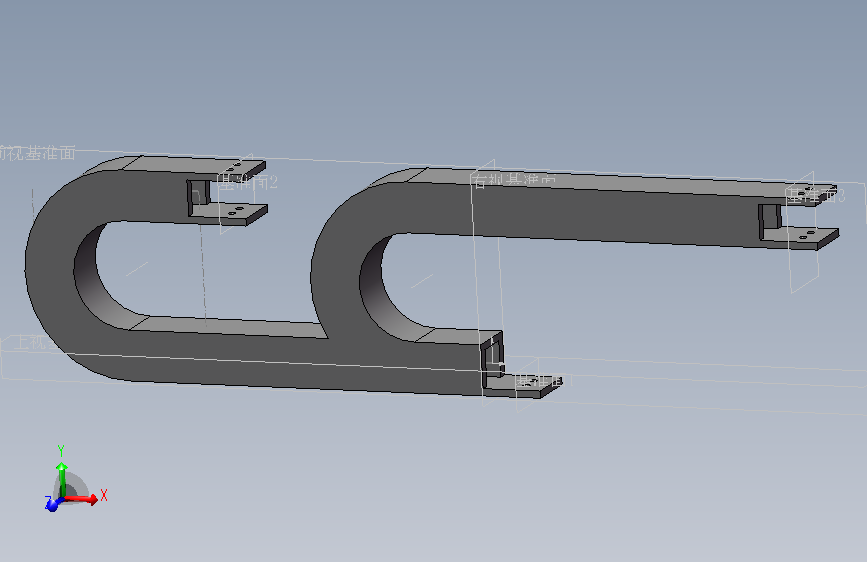Screen dimensions: 867x562
Task: Select the 基准面2 plane label
Action: (x=247, y=182)
